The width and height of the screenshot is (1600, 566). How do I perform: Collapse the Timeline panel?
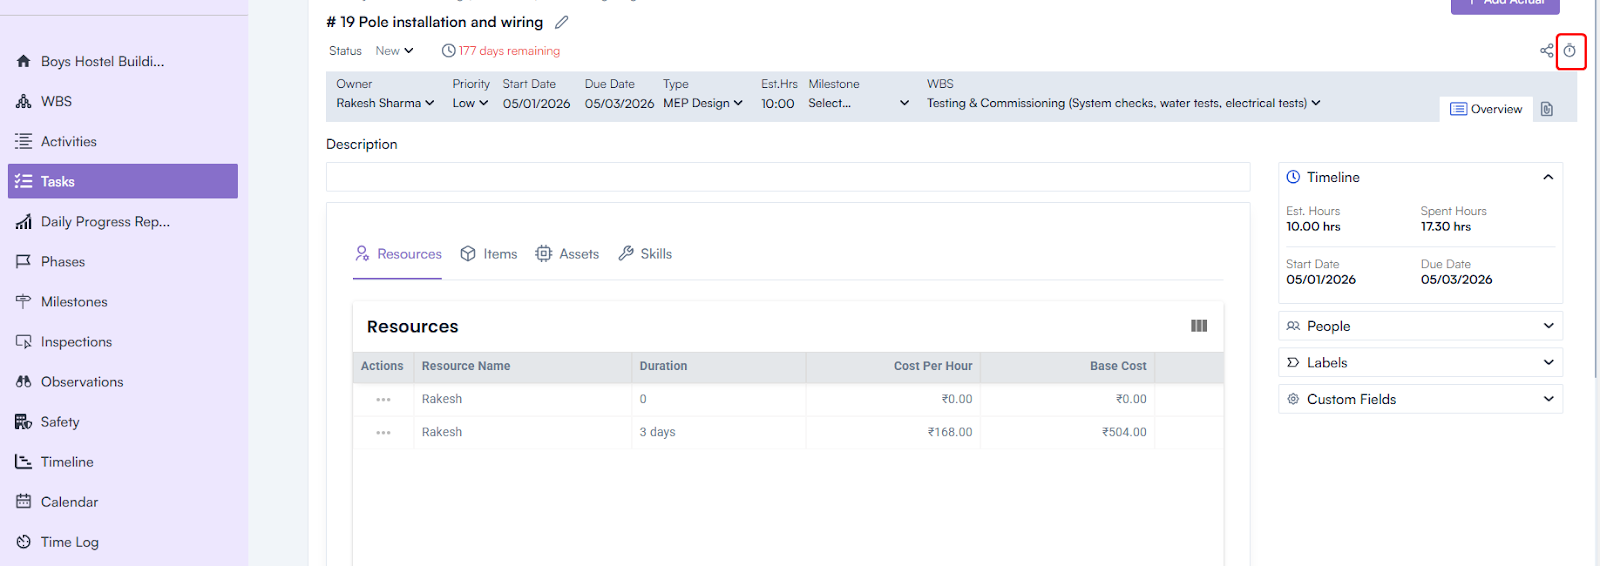[x=1547, y=177]
